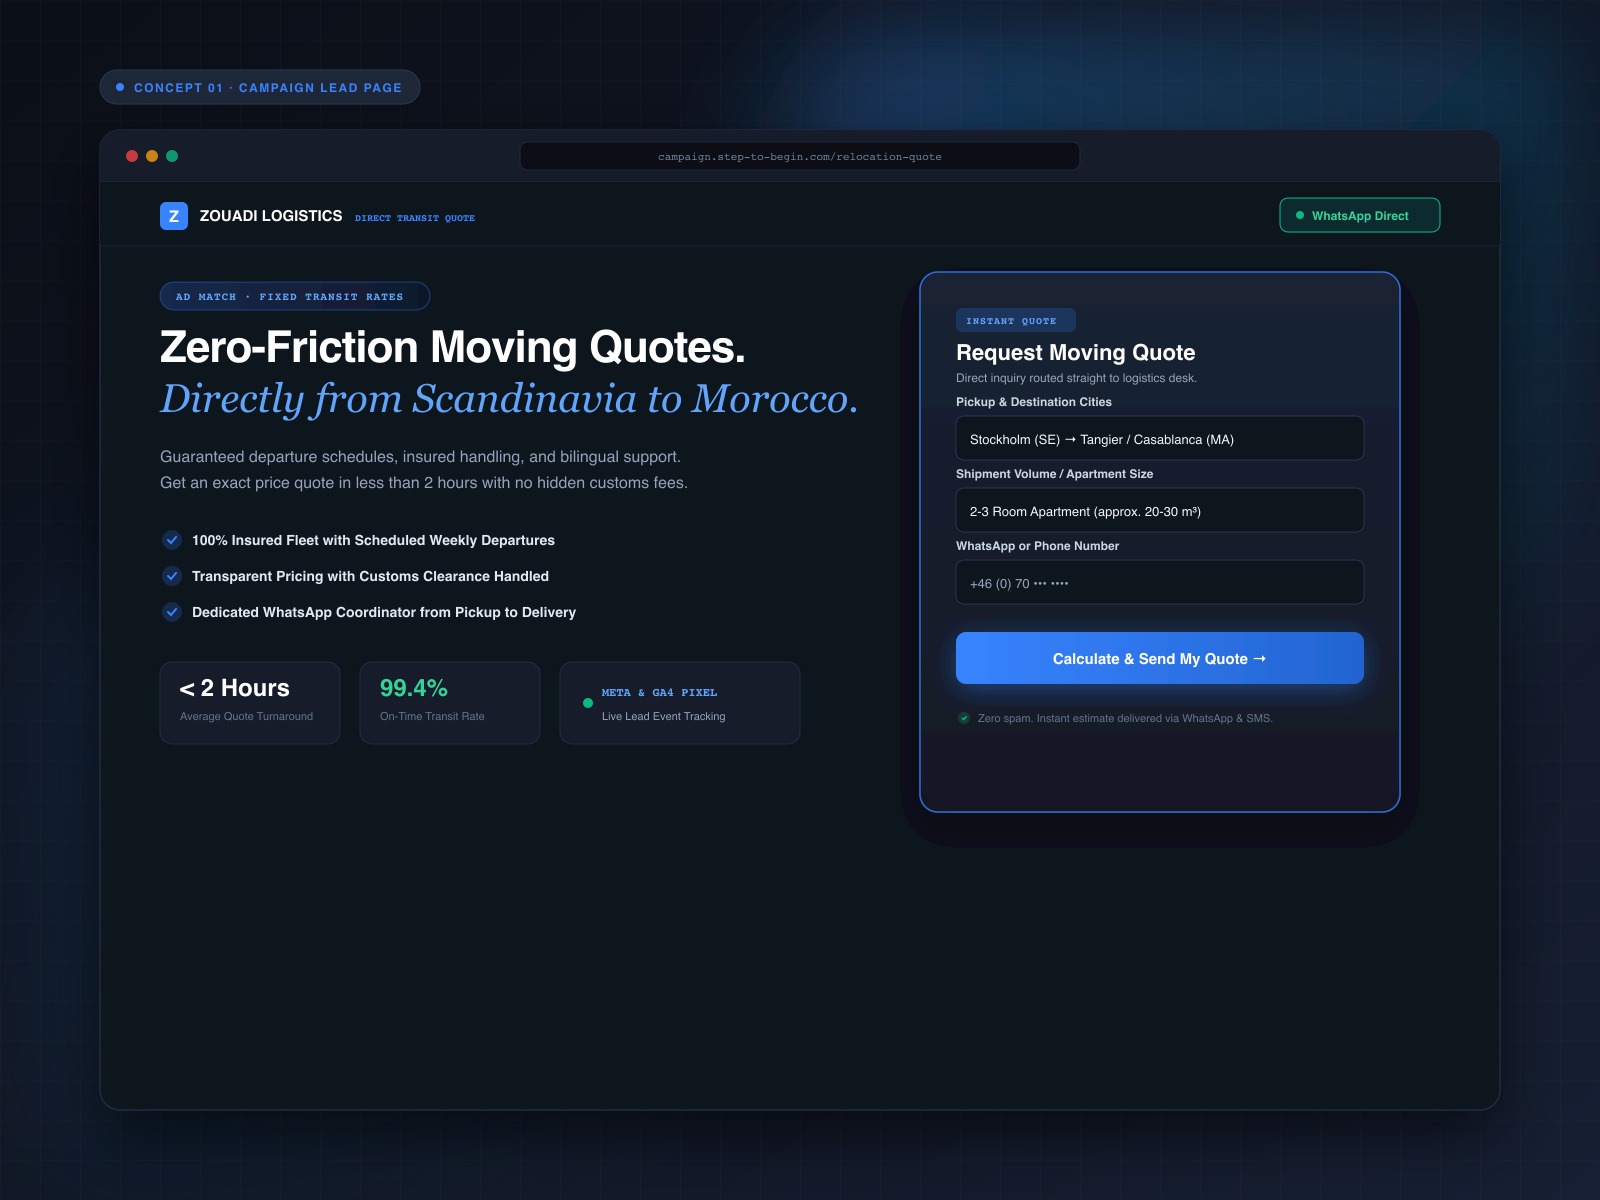Click the green window dot

click(x=172, y=156)
